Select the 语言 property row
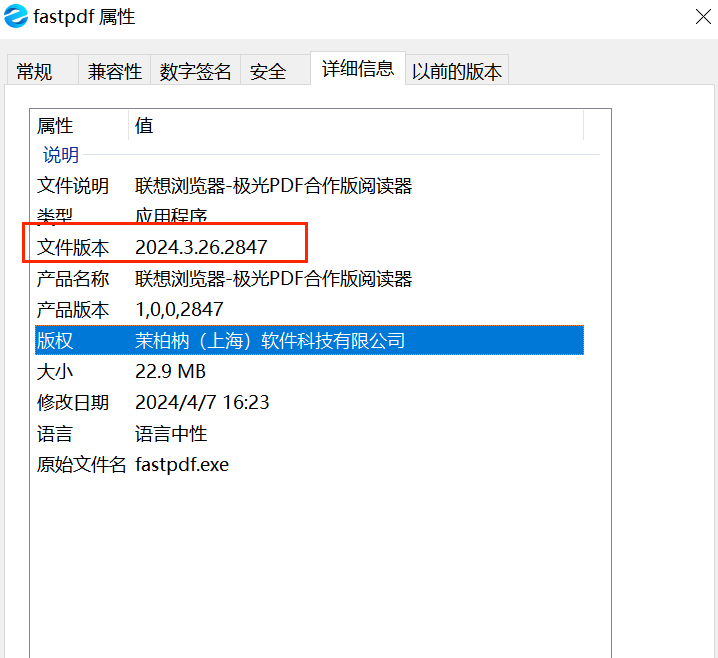Viewport: 718px width, 658px height. 310,434
